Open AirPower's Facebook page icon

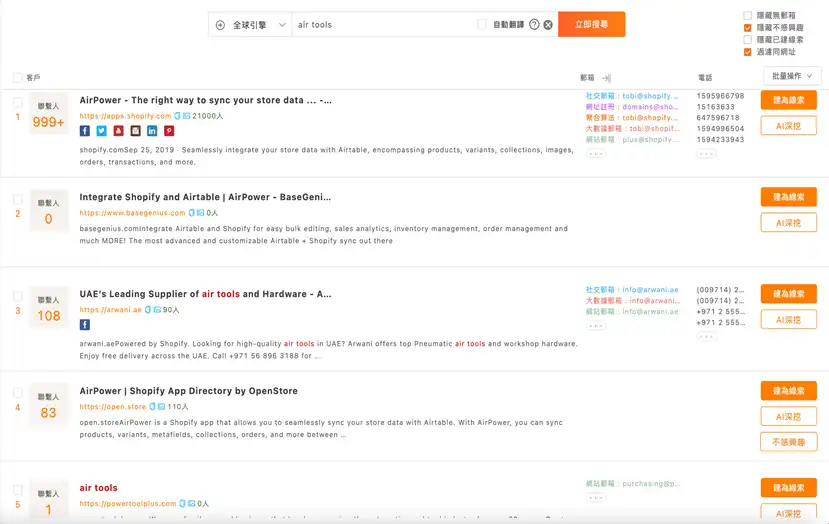point(85,131)
